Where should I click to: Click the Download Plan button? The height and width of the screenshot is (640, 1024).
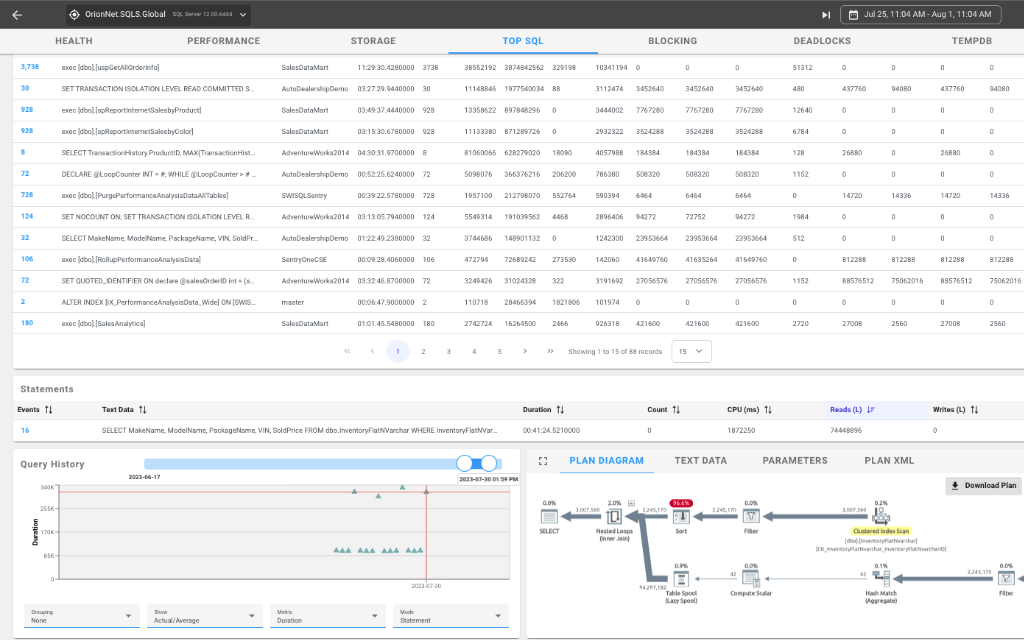tap(982, 485)
